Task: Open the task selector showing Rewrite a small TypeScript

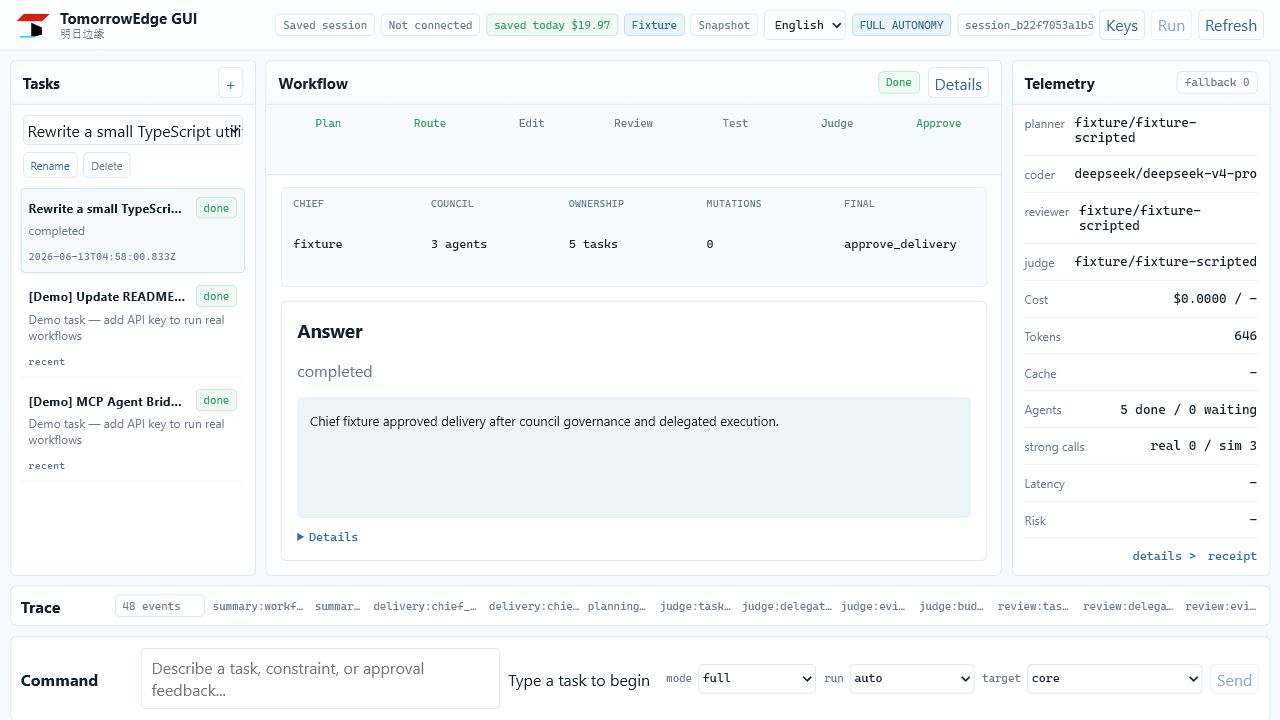Action: point(133,131)
